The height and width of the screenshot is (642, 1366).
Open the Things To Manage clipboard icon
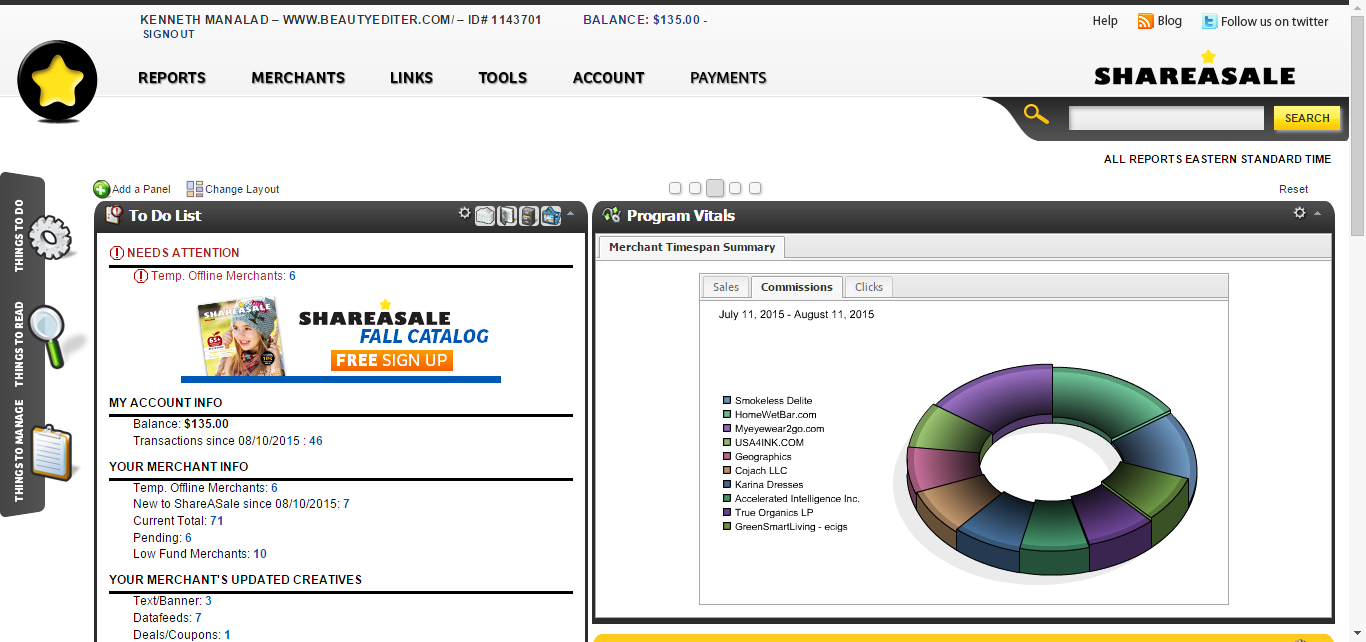[x=52, y=453]
